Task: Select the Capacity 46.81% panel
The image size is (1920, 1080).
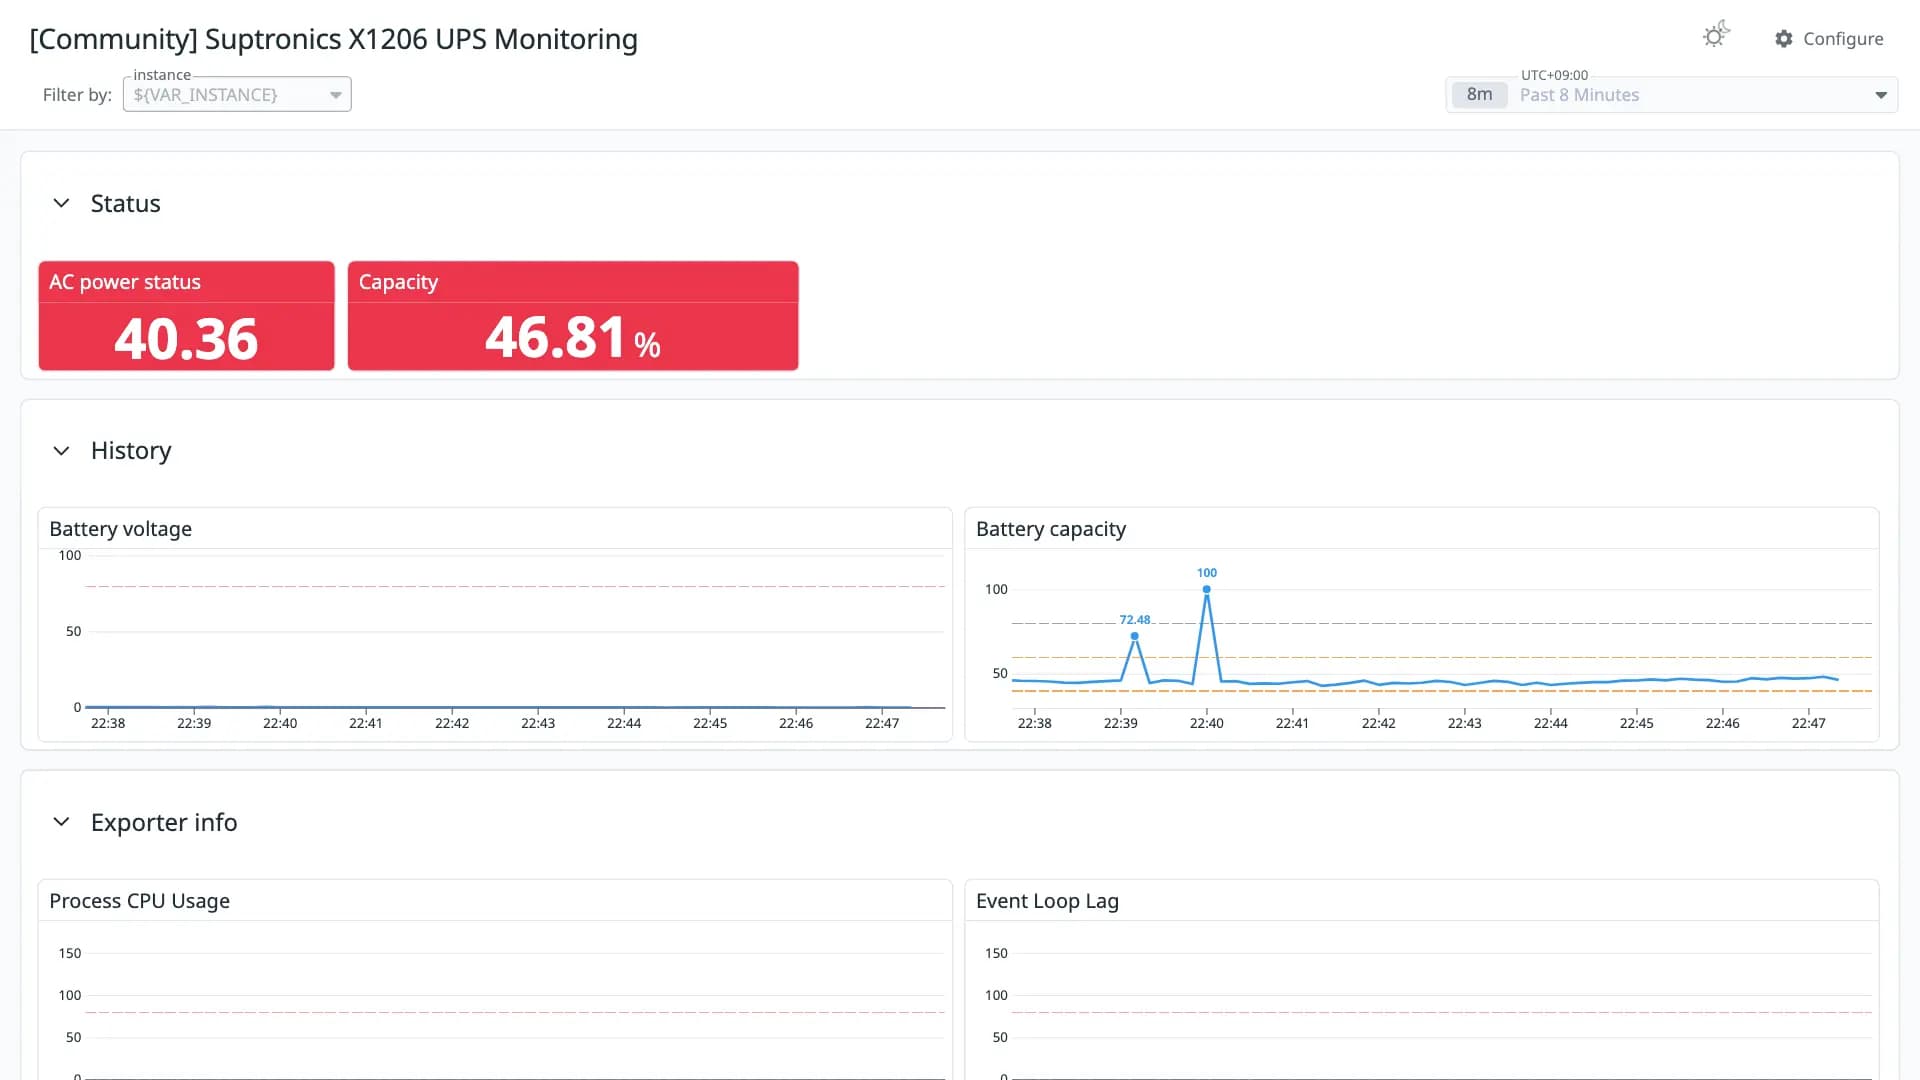Action: (x=573, y=316)
